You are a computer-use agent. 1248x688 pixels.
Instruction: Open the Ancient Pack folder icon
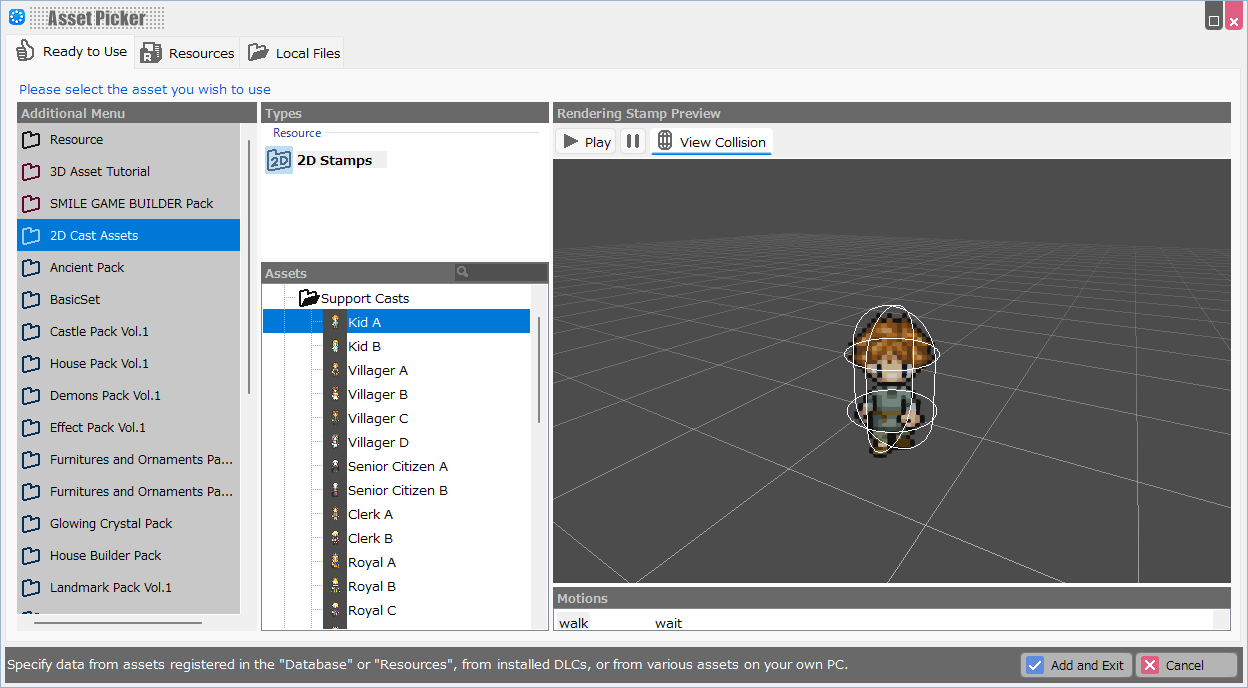31,267
